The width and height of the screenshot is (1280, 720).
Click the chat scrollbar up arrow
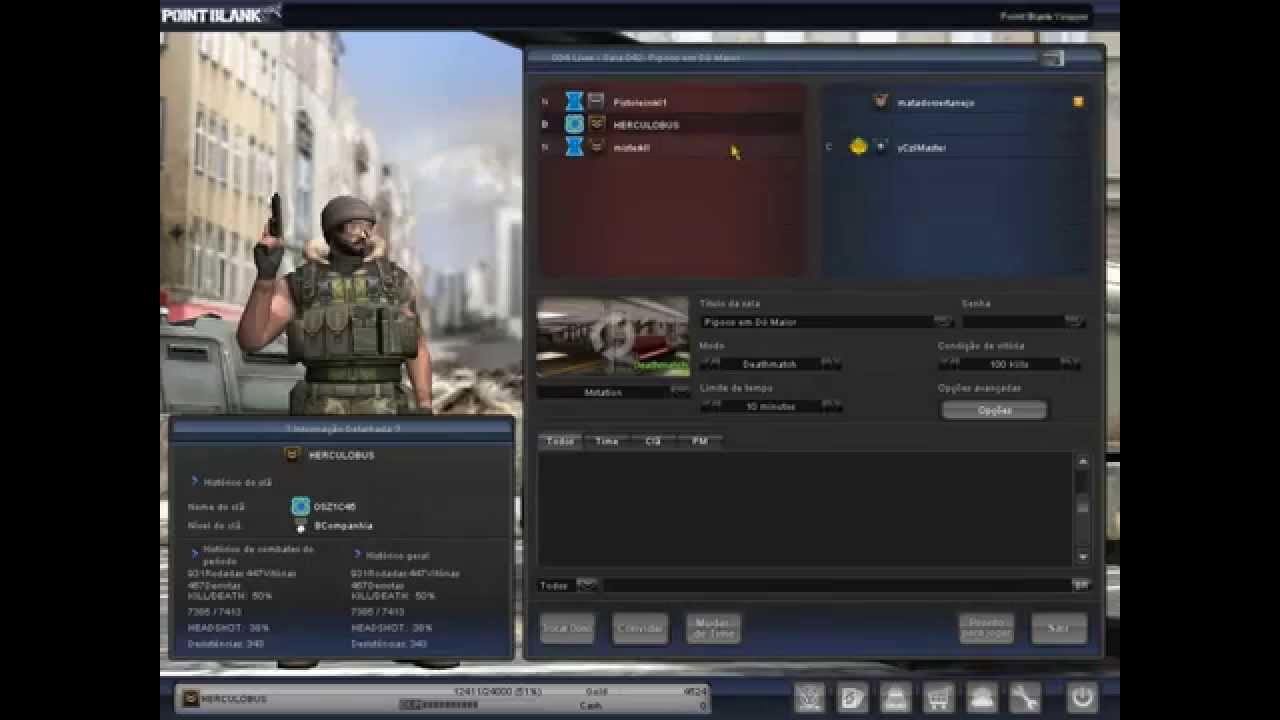pos(1082,461)
